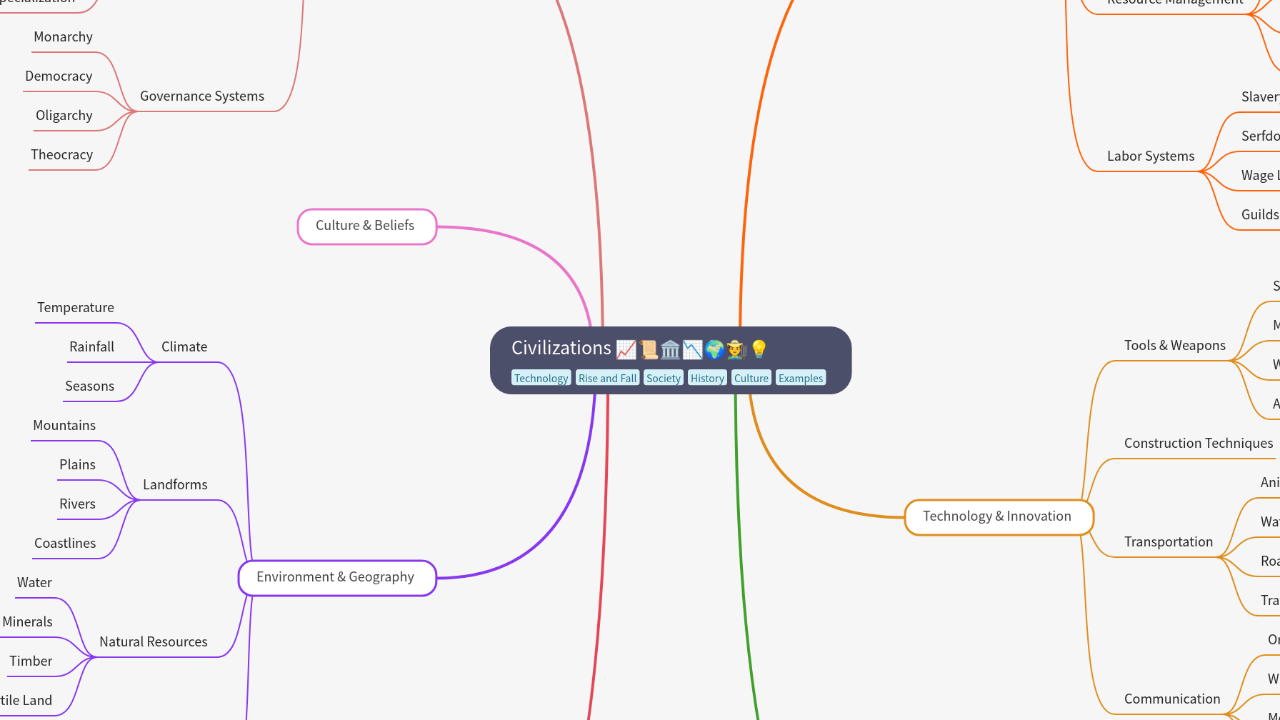Select the Oligarchy leaf
This screenshot has height=720, width=1280.
(x=64, y=115)
